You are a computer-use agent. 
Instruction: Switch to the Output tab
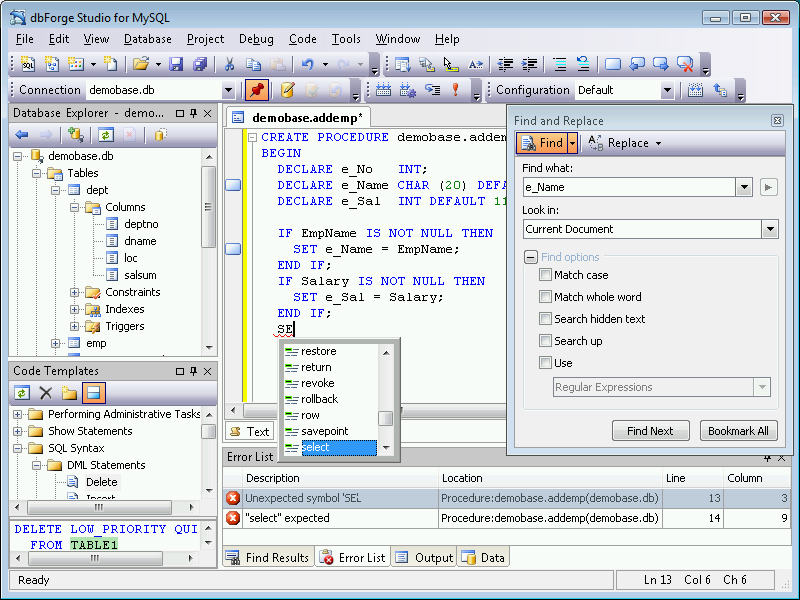click(424, 557)
